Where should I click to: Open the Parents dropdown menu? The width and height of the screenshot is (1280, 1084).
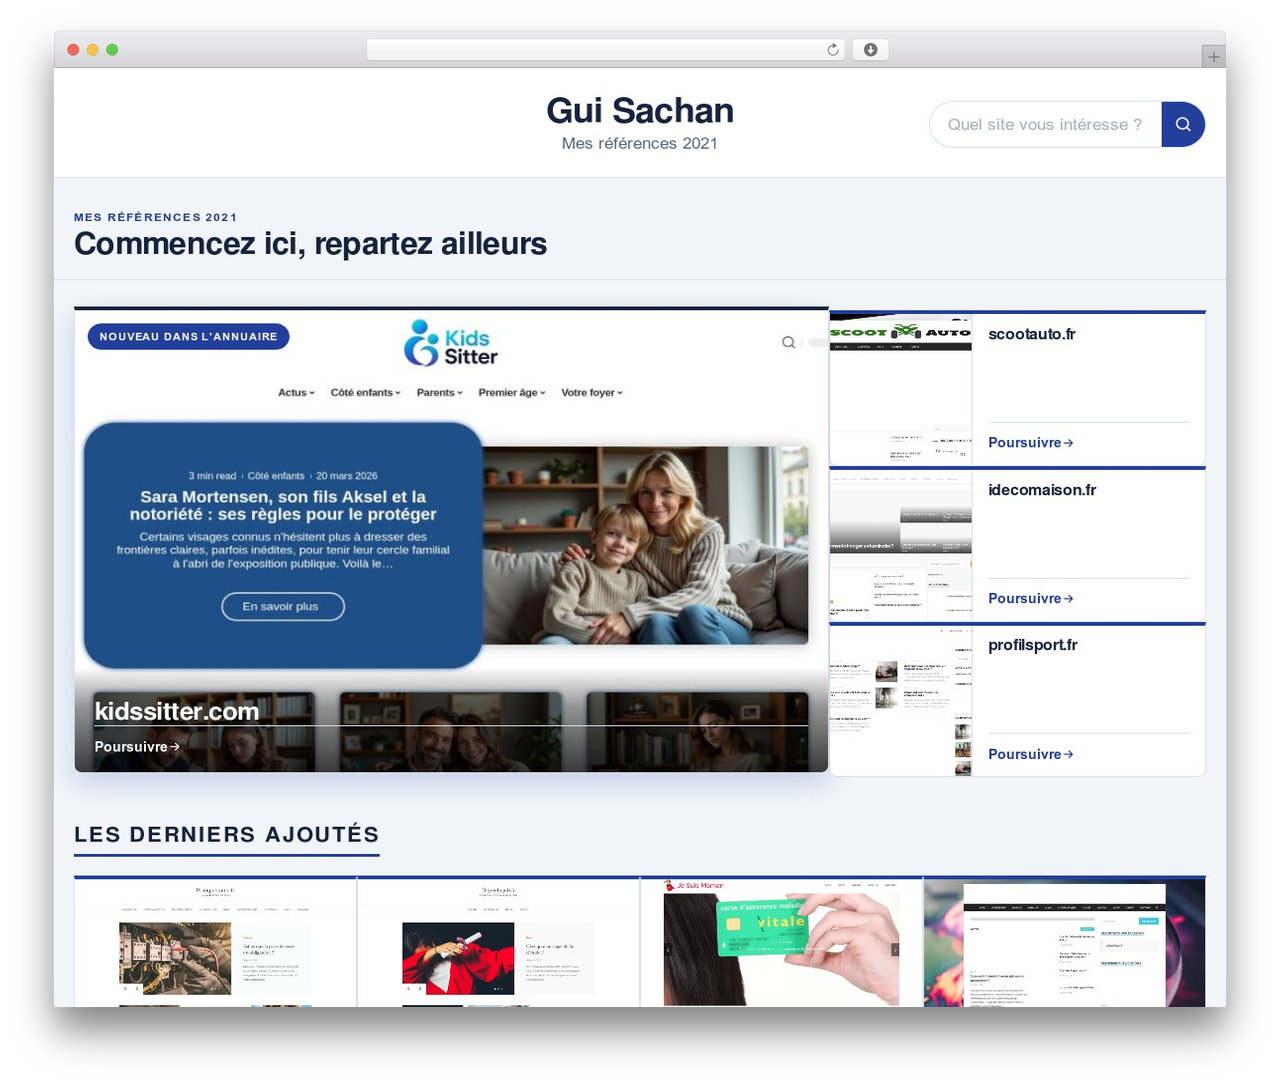click(x=440, y=393)
